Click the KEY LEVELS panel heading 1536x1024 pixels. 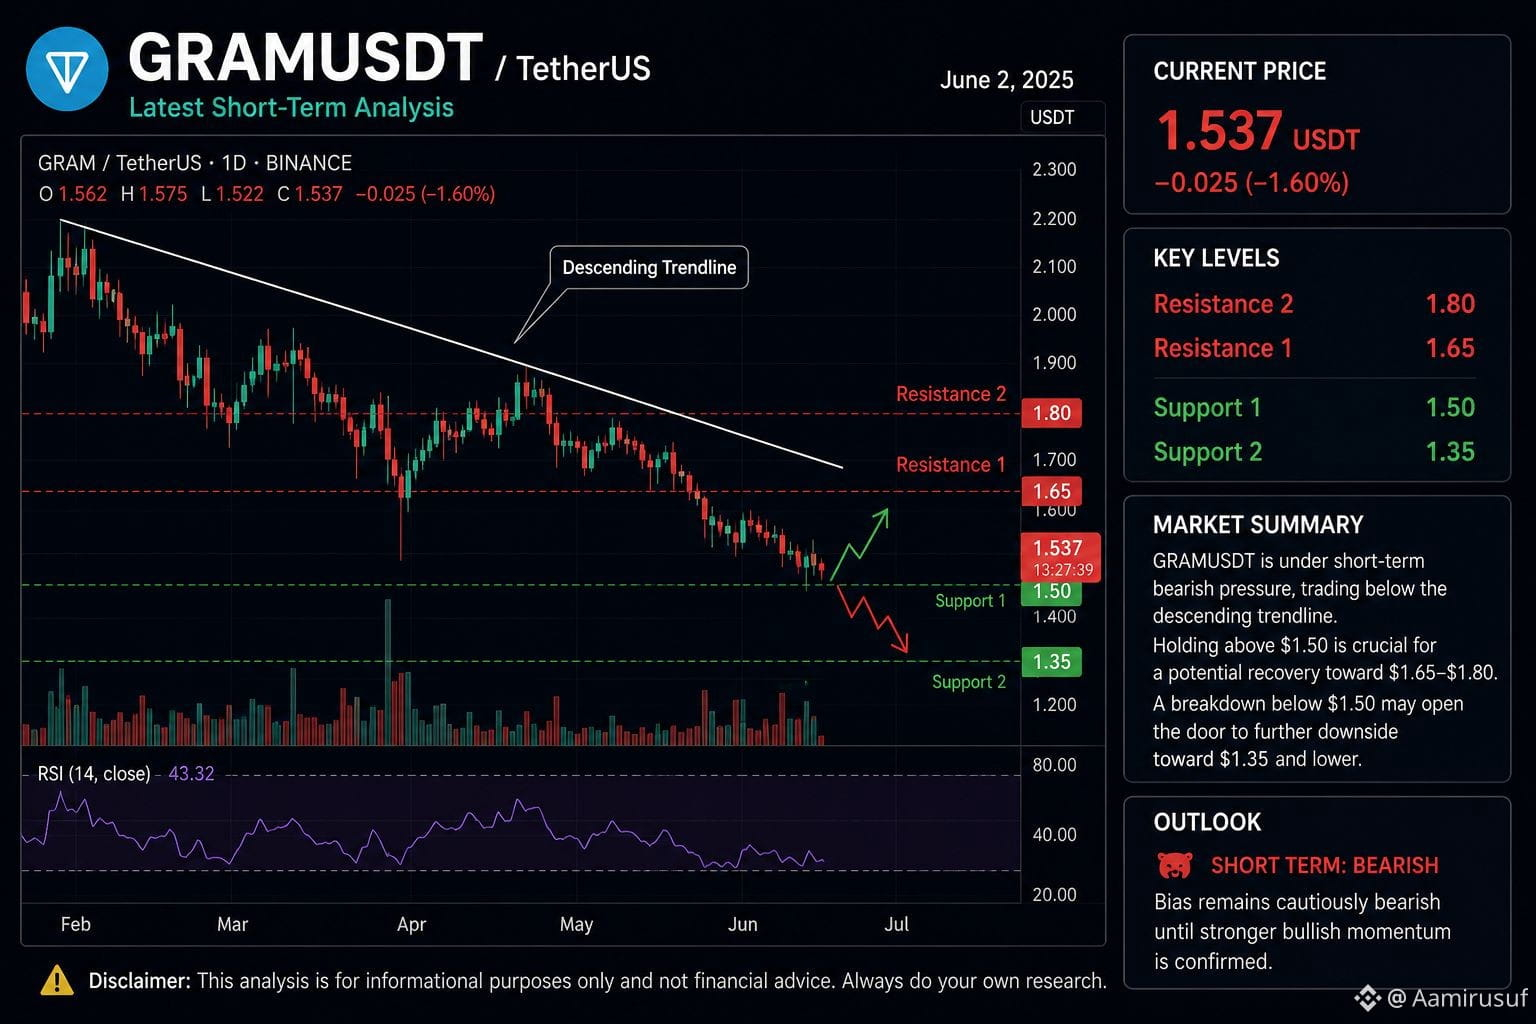pyautogui.click(x=1216, y=258)
